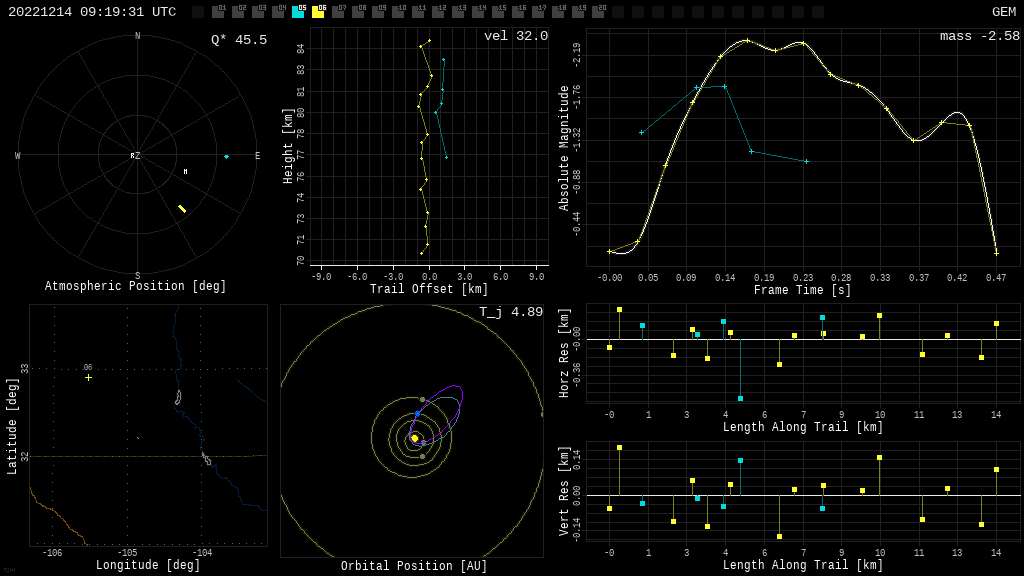Click the gray station 20 indicator box
This screenshot has width=1024, height=576.
[598, 12]
